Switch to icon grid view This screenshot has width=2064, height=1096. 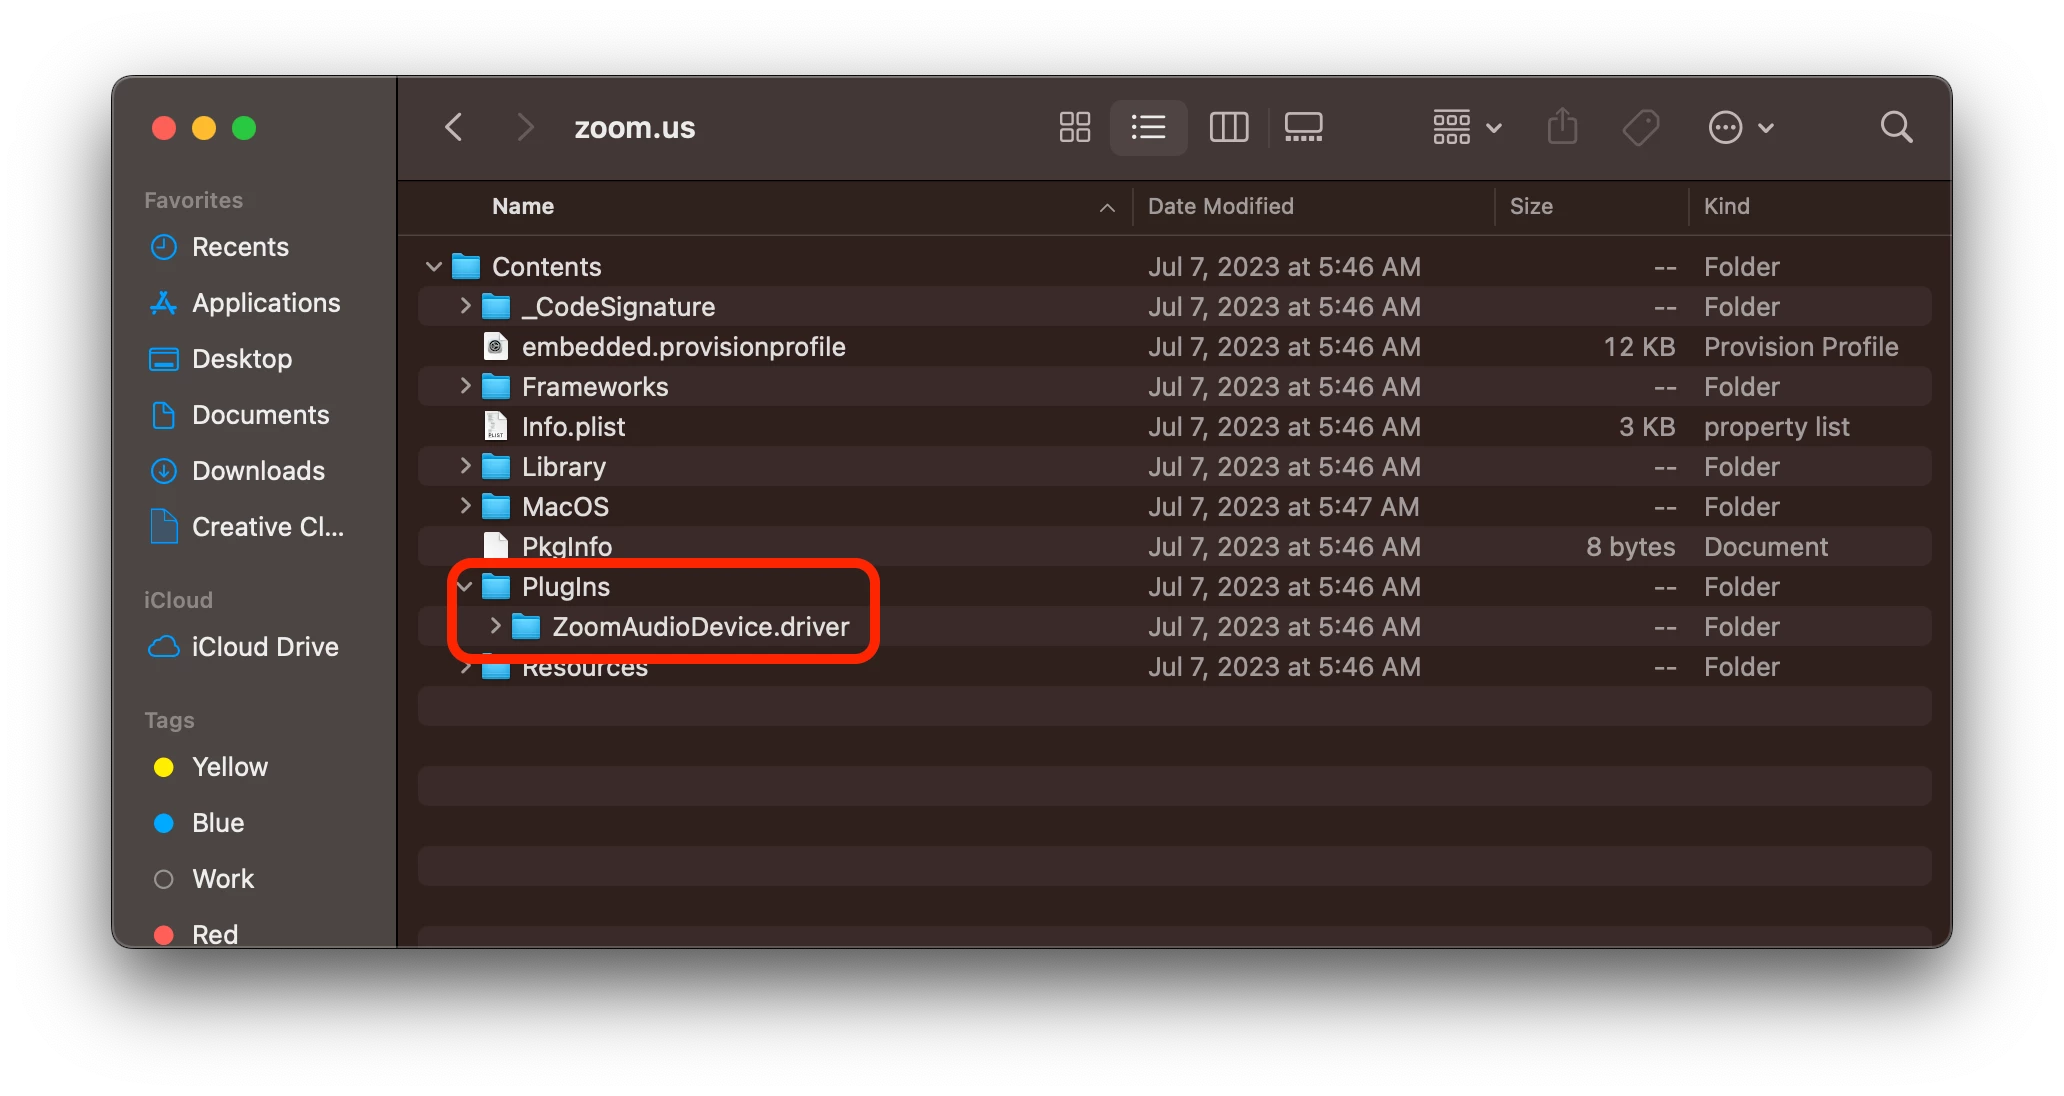click(x=1074, y=127)
